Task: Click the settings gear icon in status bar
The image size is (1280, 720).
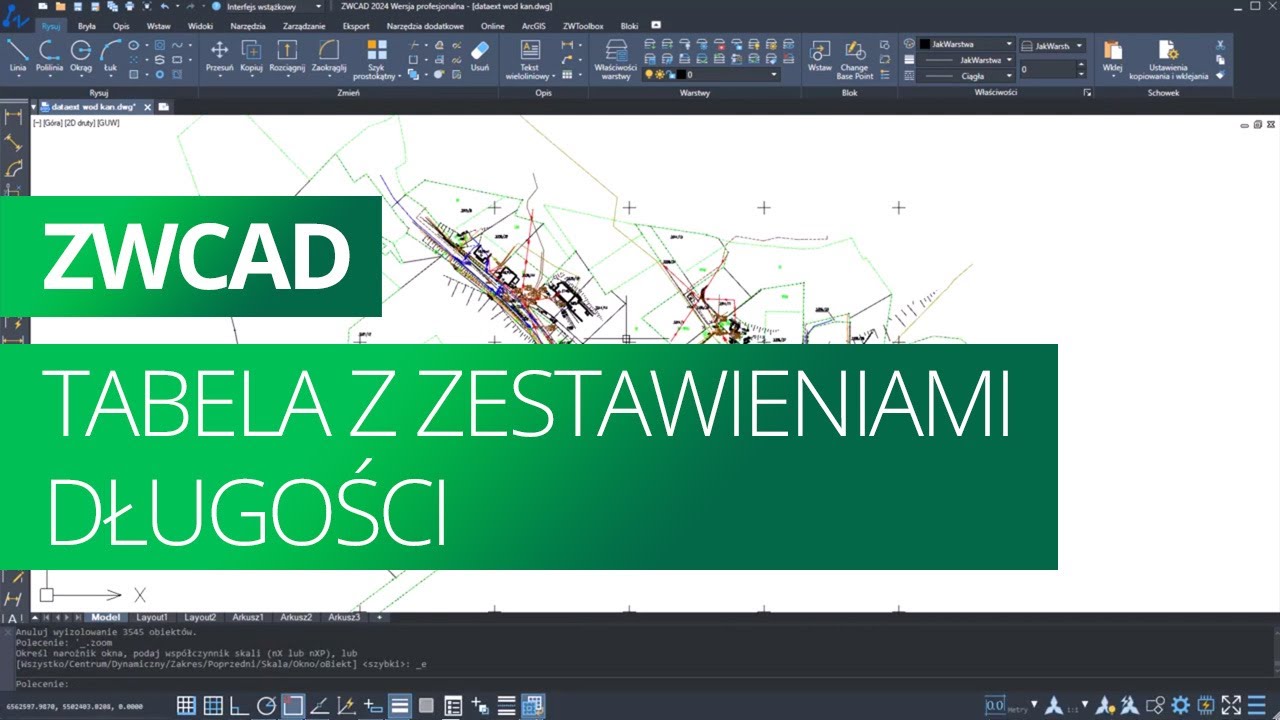Action: tap(1181, 705)
